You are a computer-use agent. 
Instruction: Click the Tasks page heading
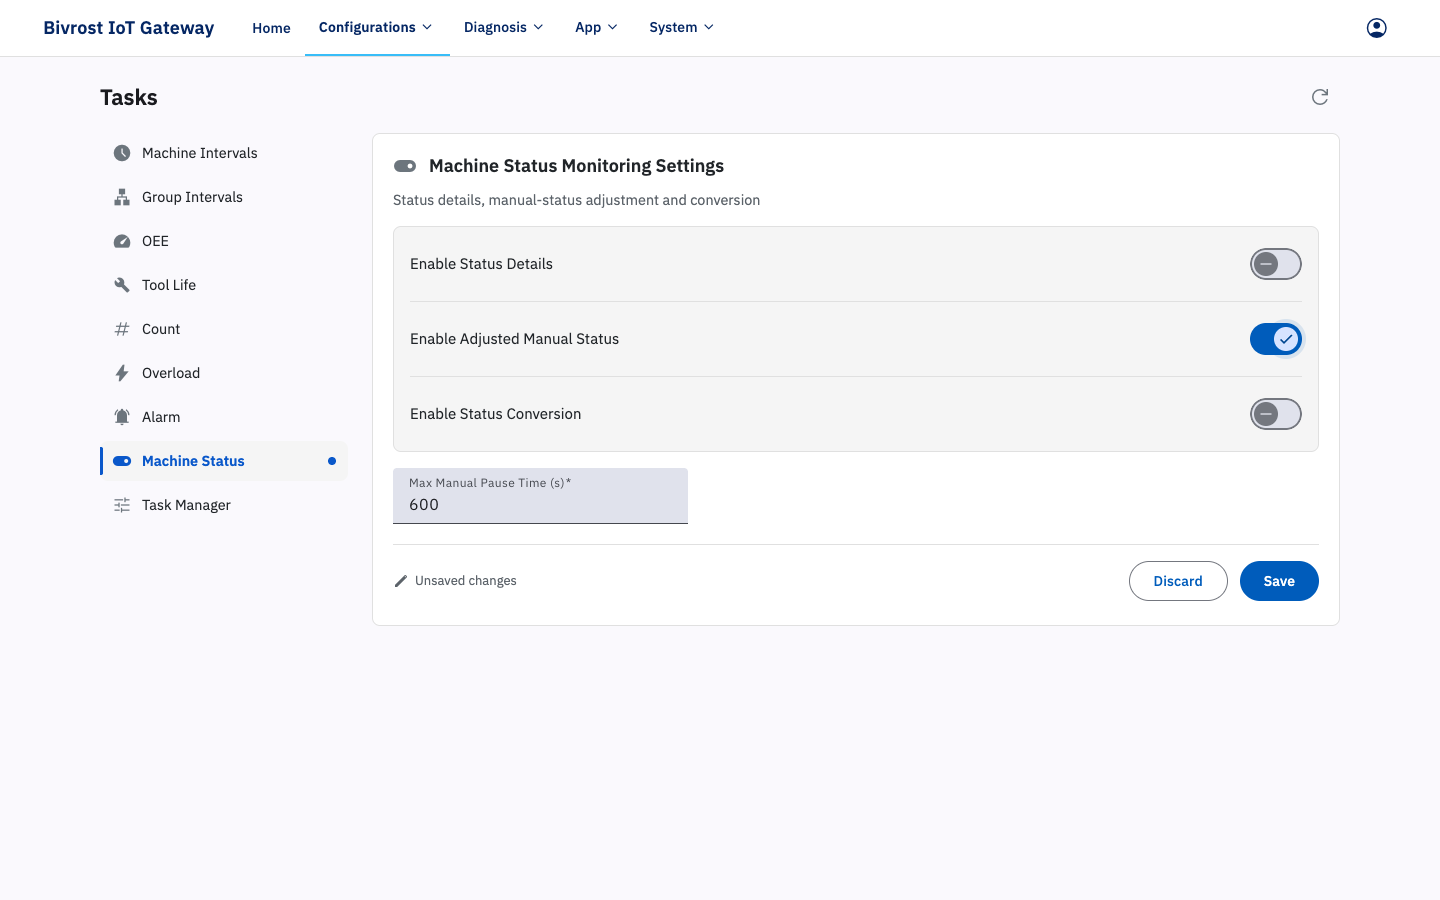[x=129, y=97]
